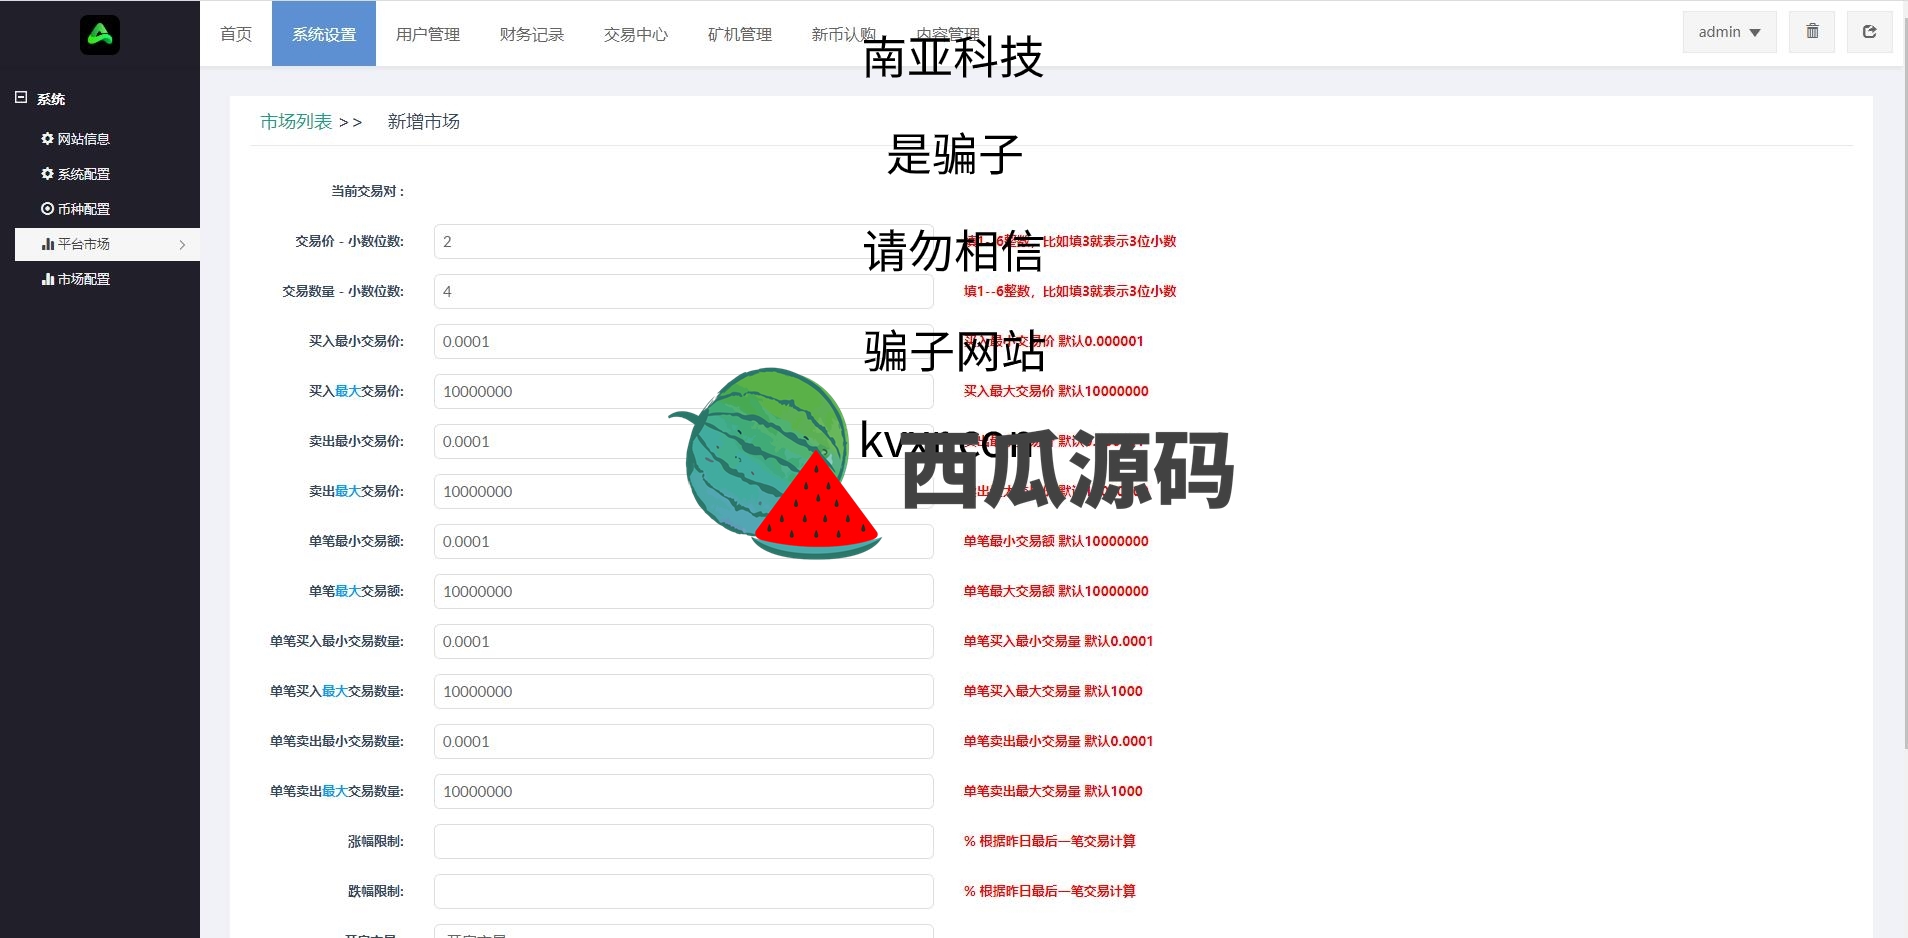Select the 系统设置 tab
This screenshot has width=1908, height=938.
[324, 34]
